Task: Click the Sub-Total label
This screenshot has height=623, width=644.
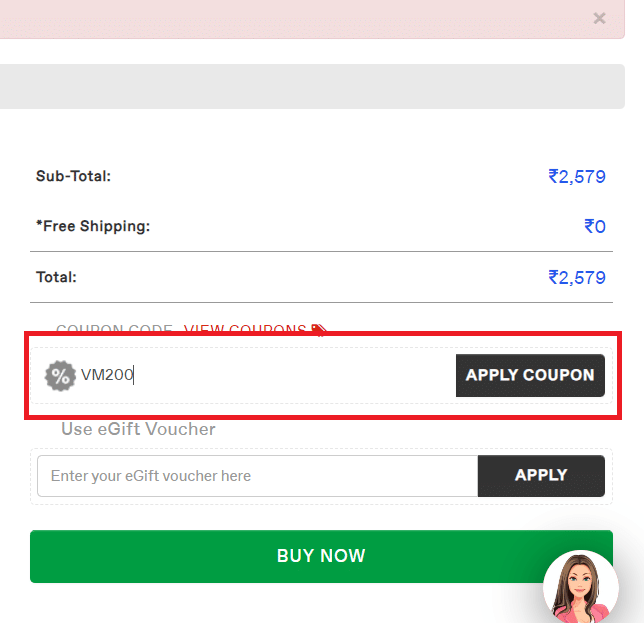Action: tap(73, 176)
